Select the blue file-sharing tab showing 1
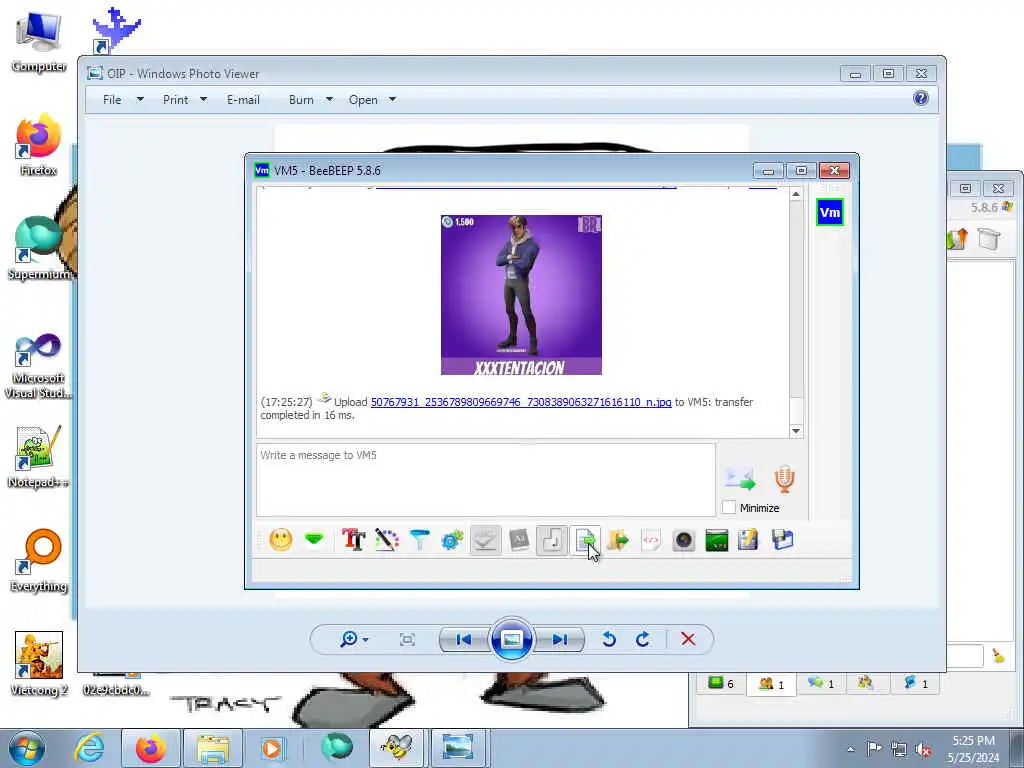This screenshot has height=768, width=1024. point(915,684)
